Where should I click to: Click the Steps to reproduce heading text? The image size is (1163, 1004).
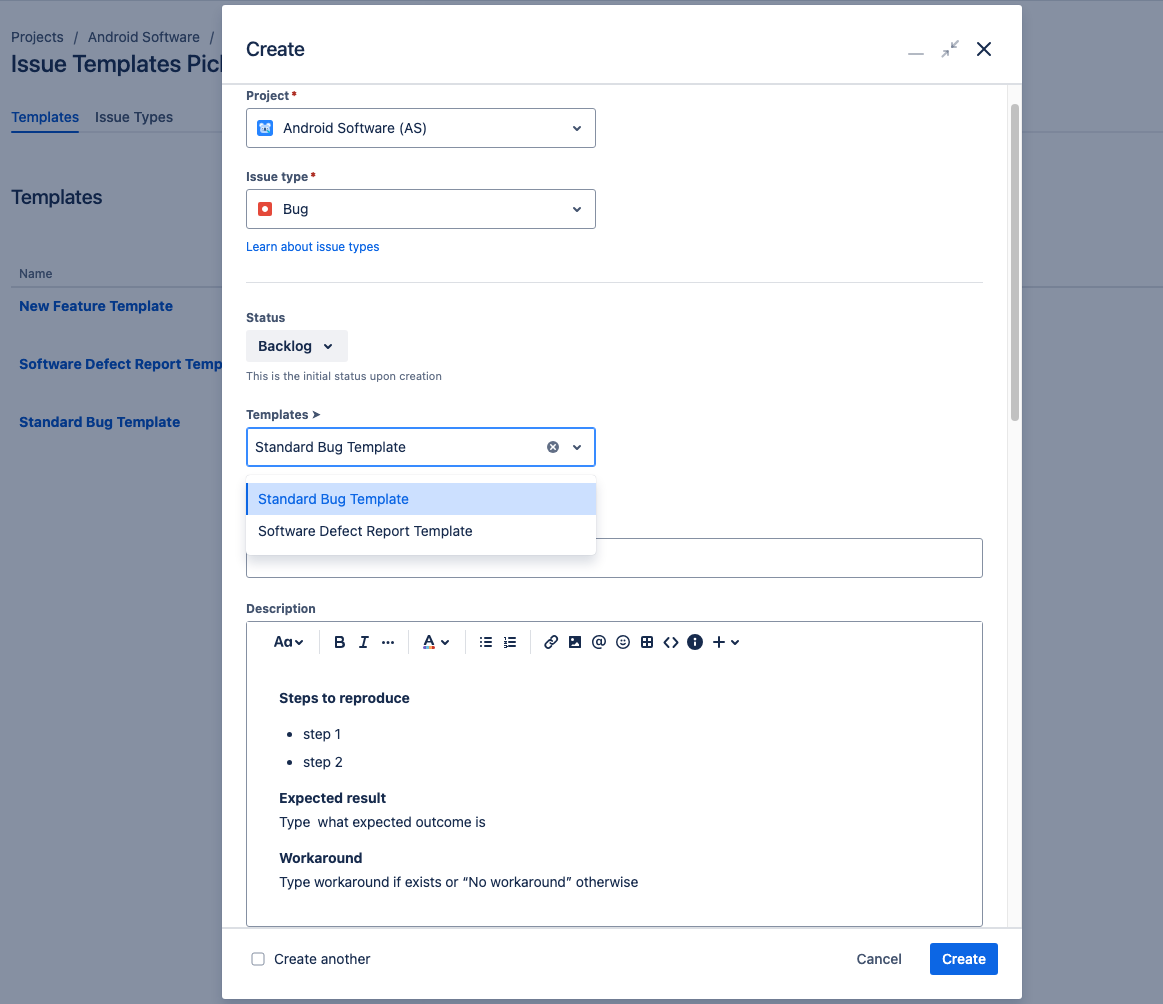point(344,698)
